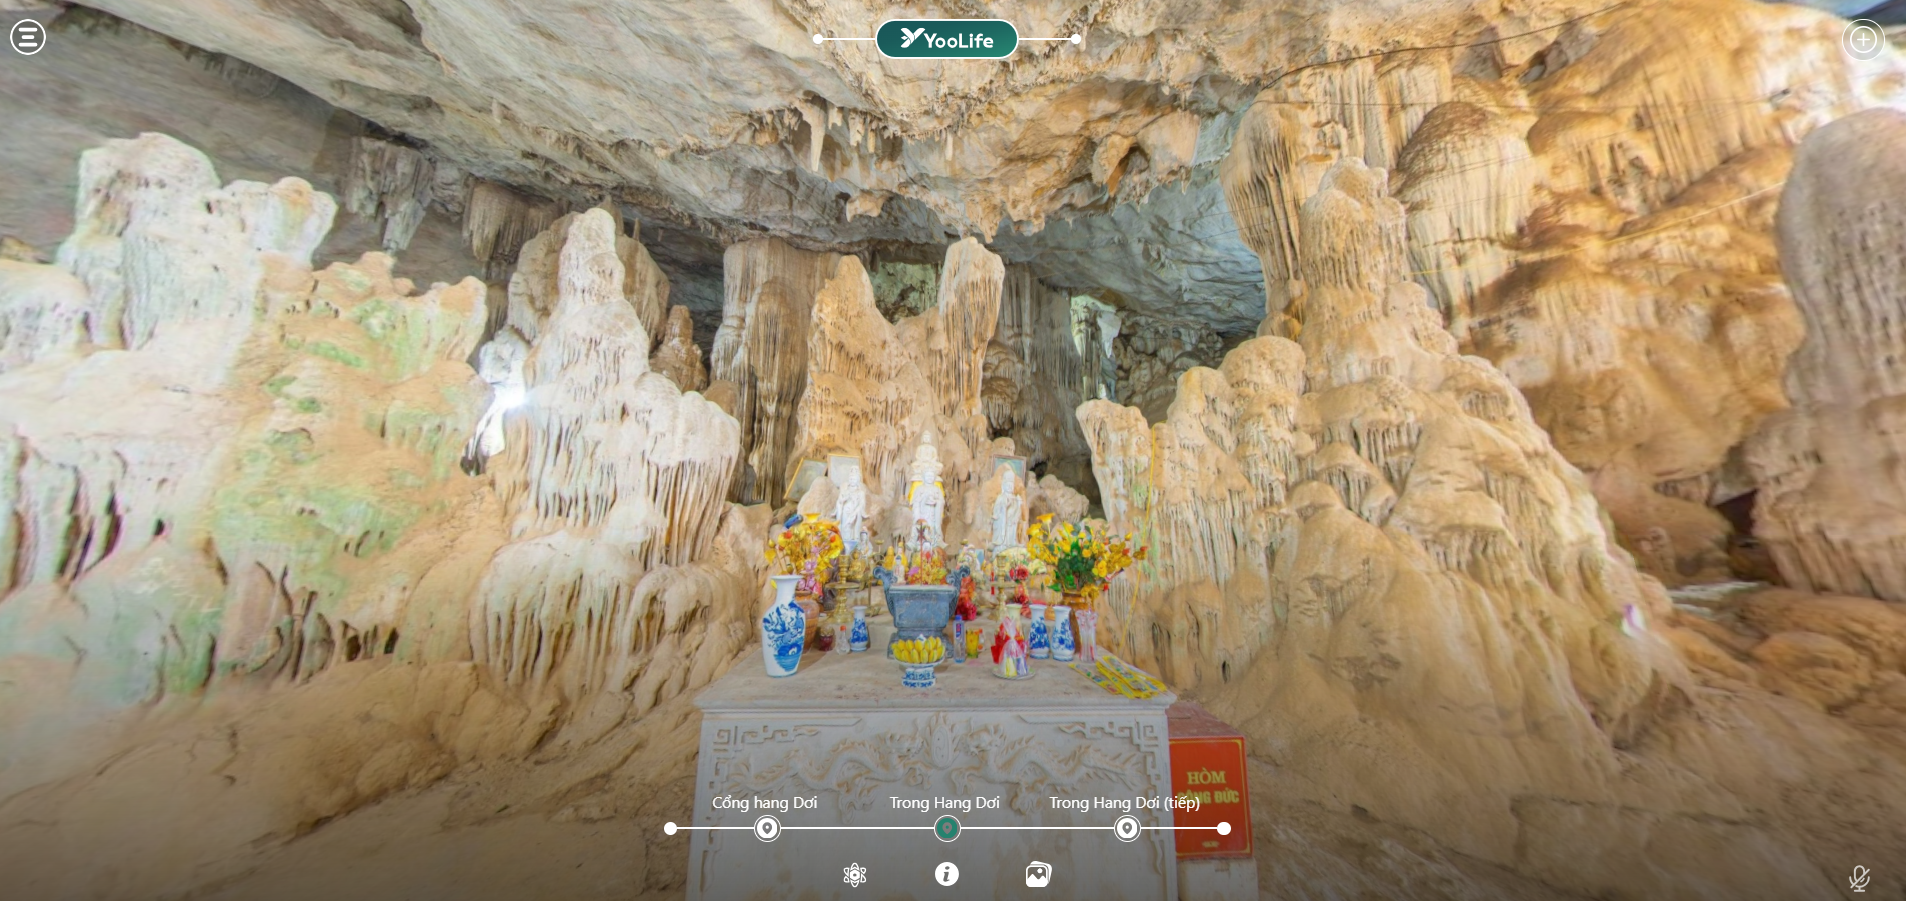The width and height of the screenshot is (1906, 901).
Task: Open the photo gallery icon
Action: coord(1038,875)
